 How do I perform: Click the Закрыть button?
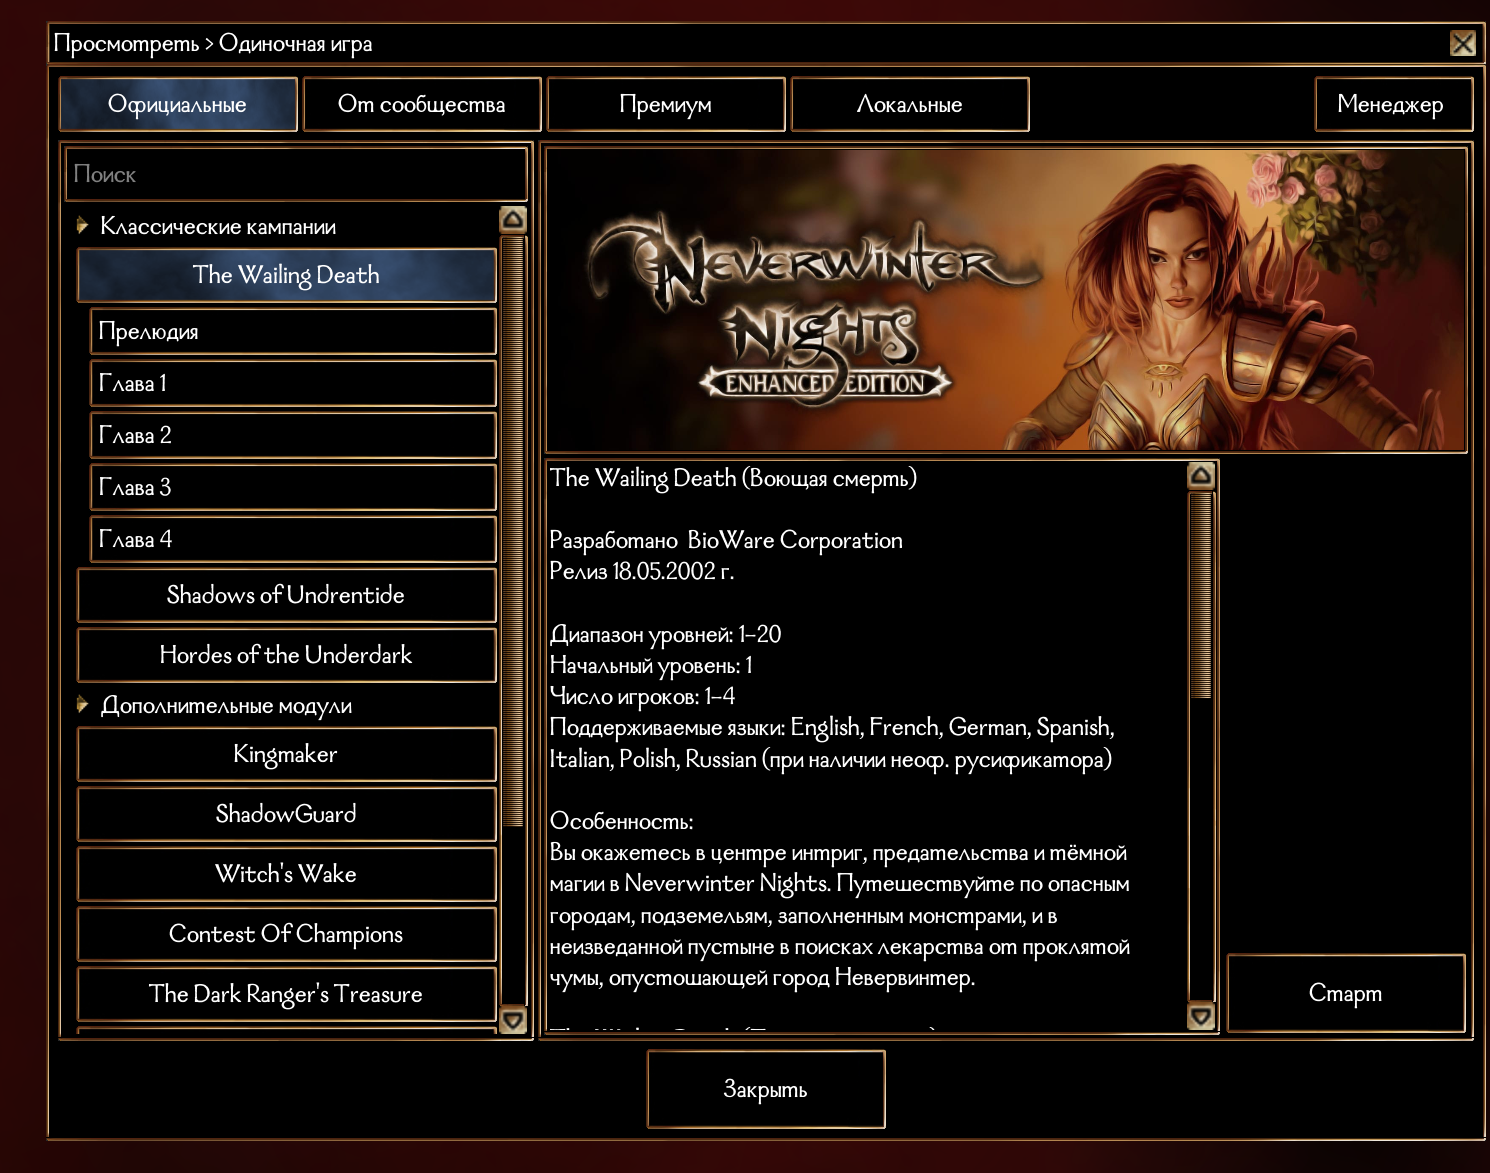tap(766, 1089)
